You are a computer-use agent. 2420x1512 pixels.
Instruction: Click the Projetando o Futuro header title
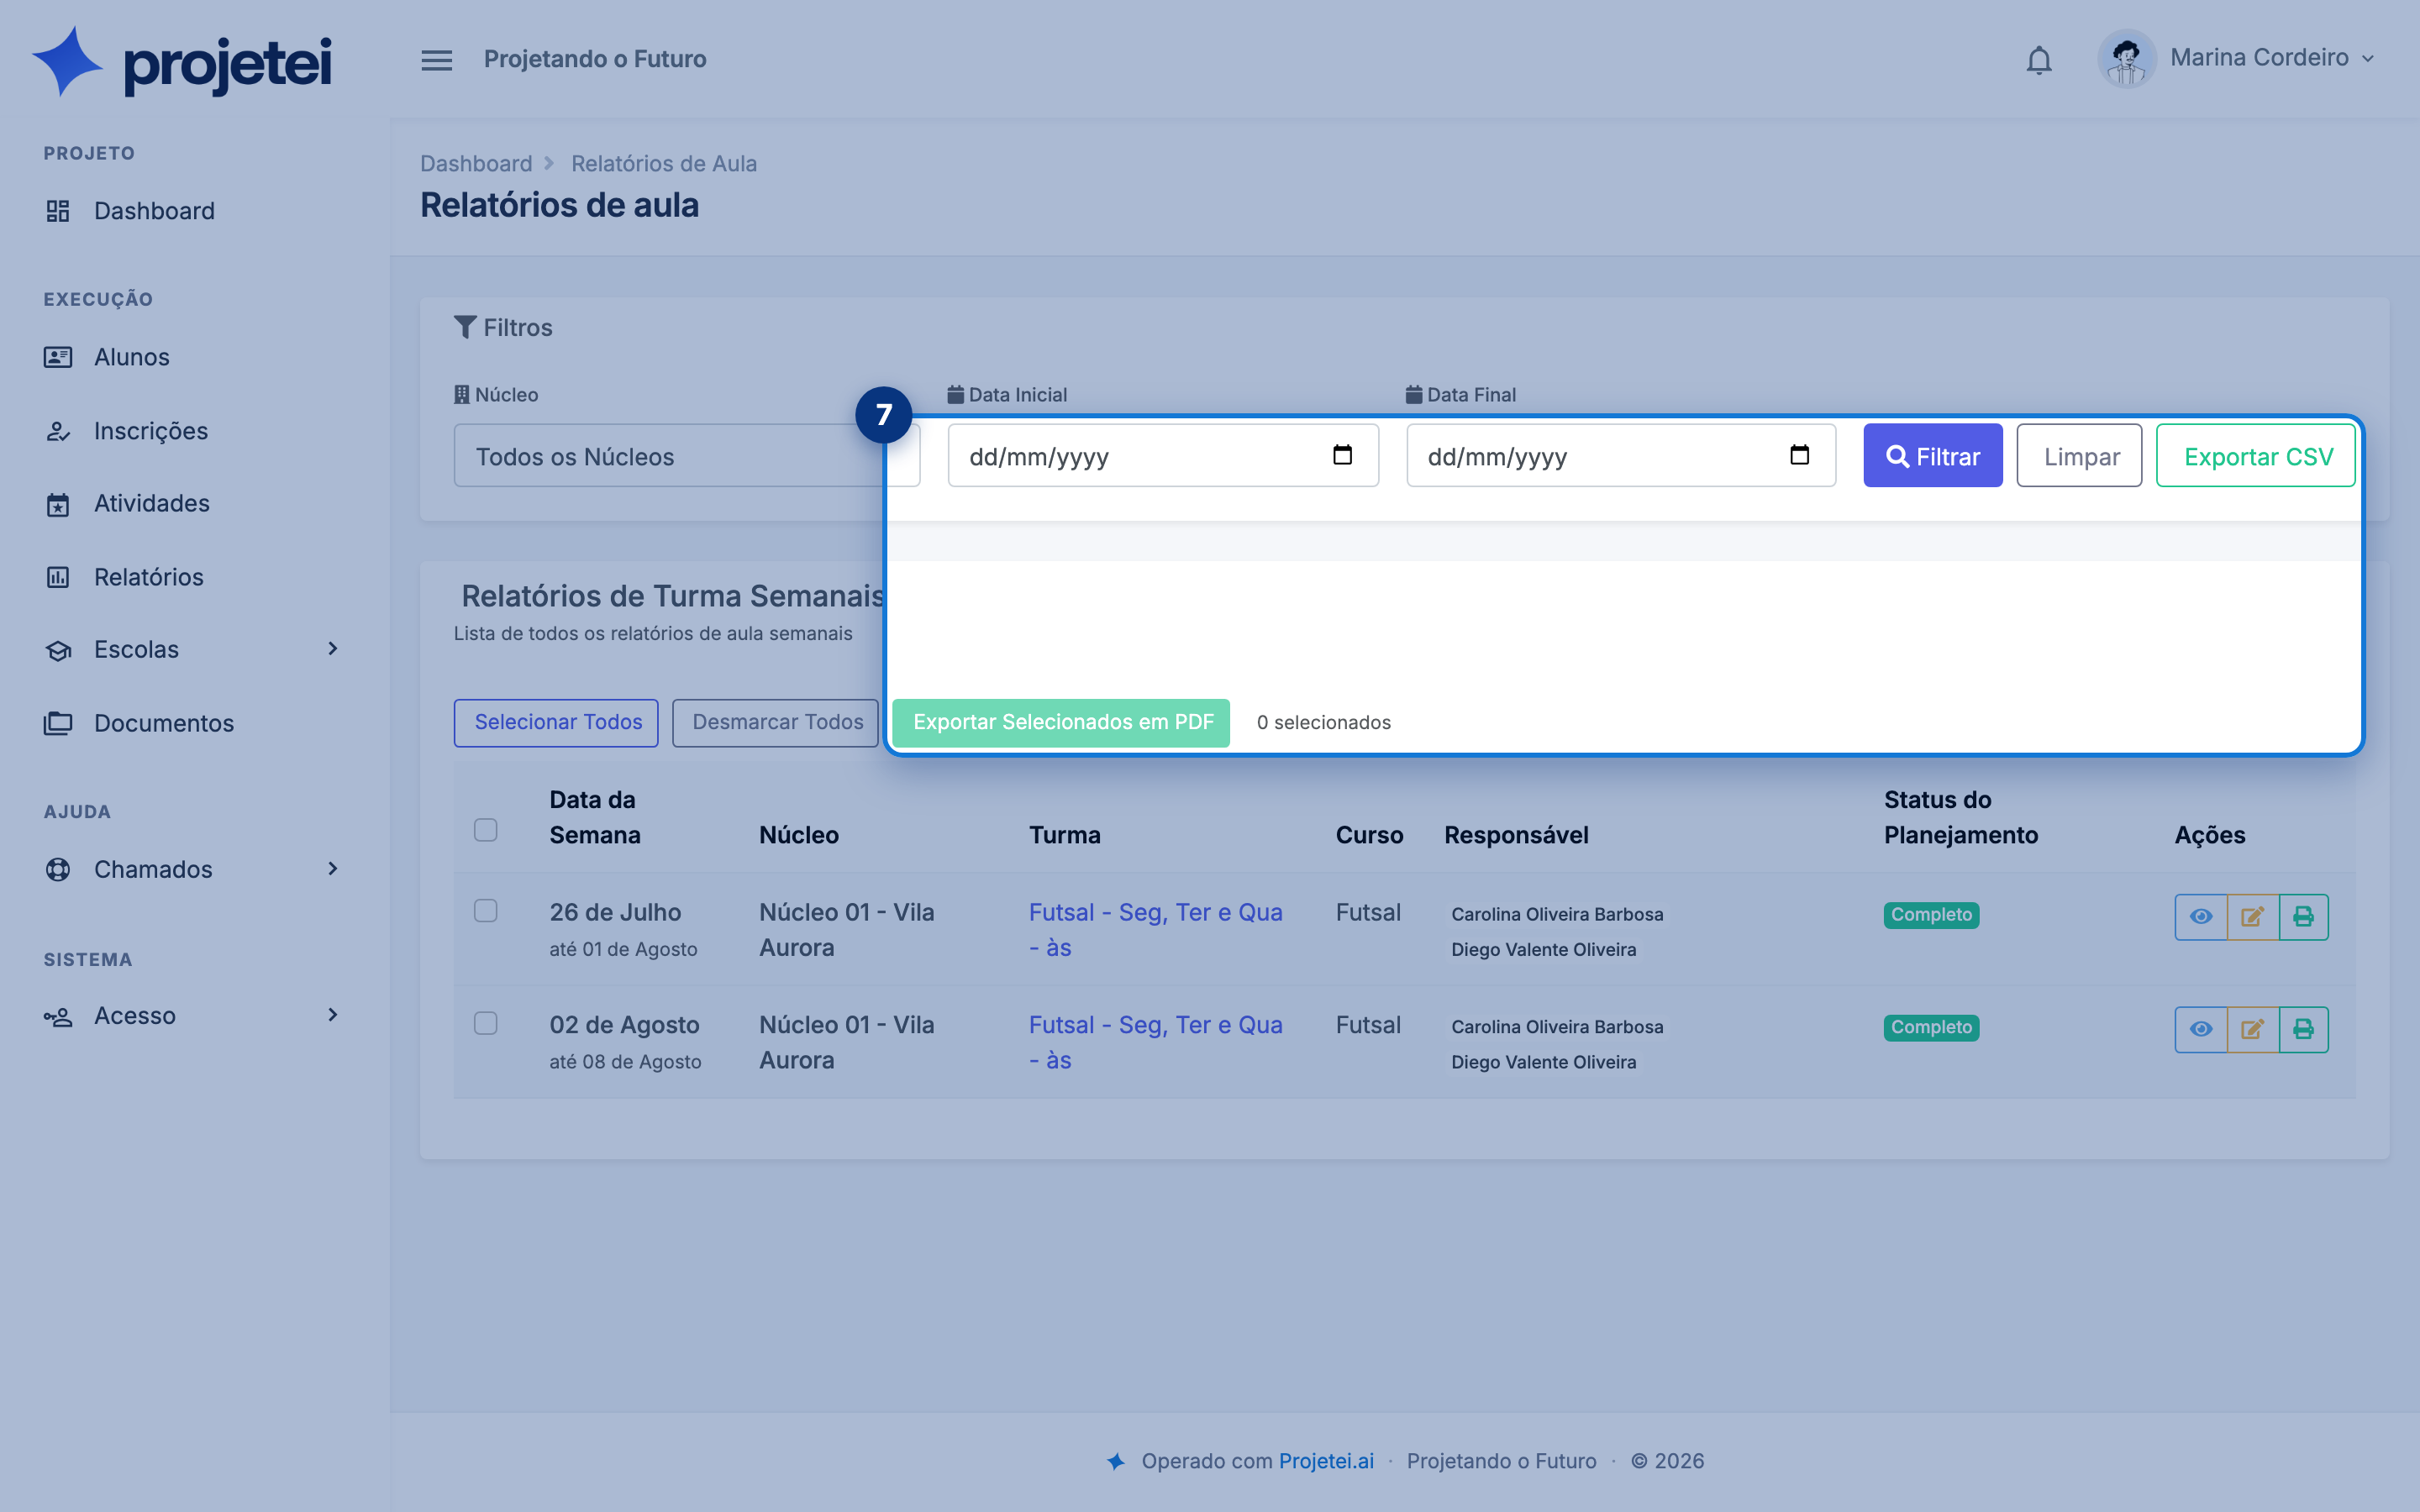coord(595,59)
